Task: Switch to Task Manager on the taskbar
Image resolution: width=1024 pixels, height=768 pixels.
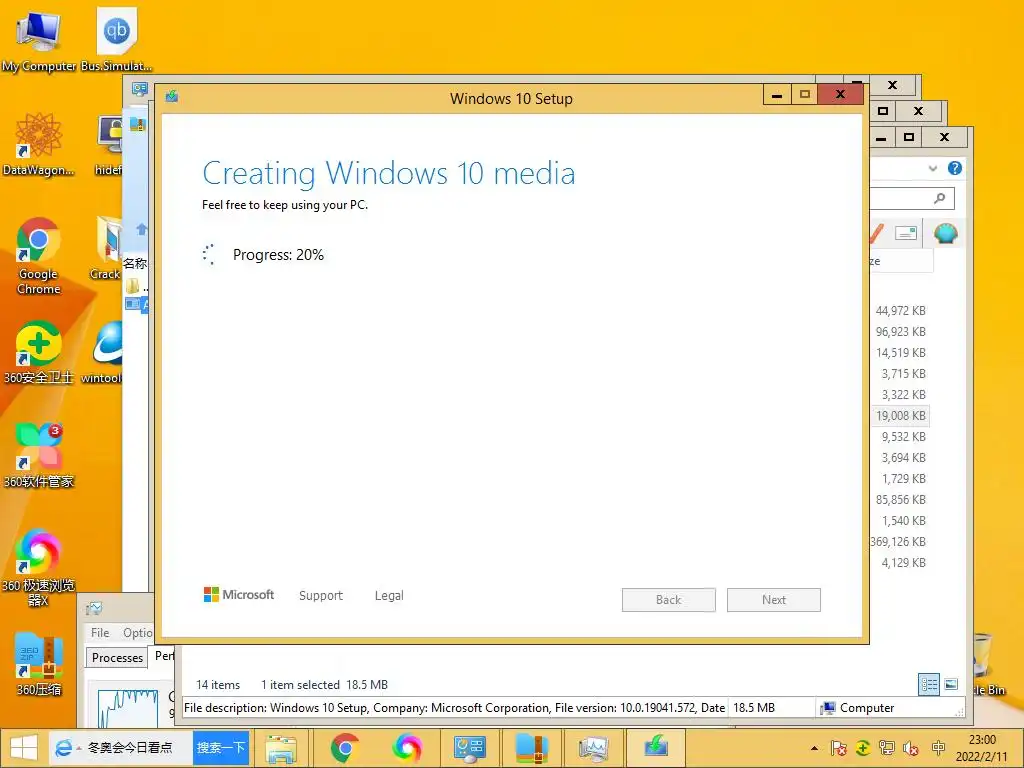Action: click(x=593, y=748)
